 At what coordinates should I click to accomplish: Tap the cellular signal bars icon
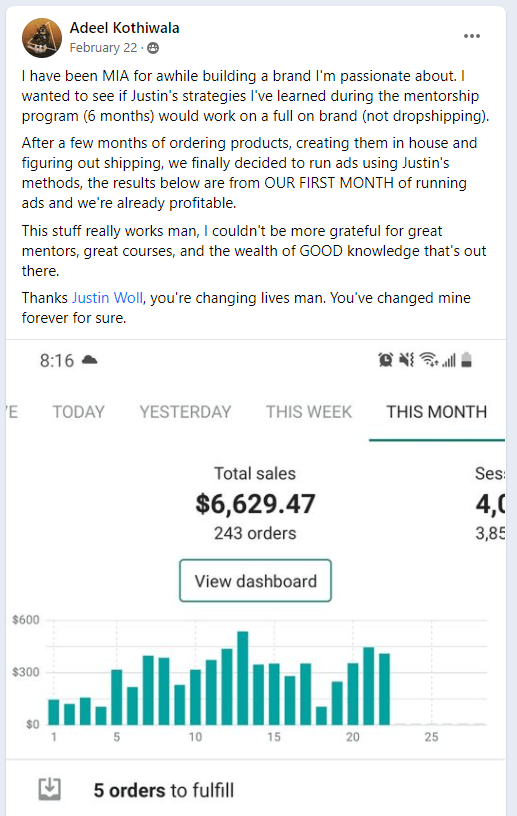coord(449,360)
